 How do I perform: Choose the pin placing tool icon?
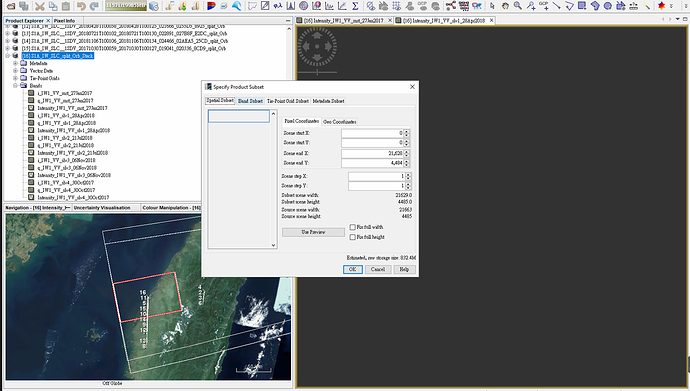click(531, 6)
